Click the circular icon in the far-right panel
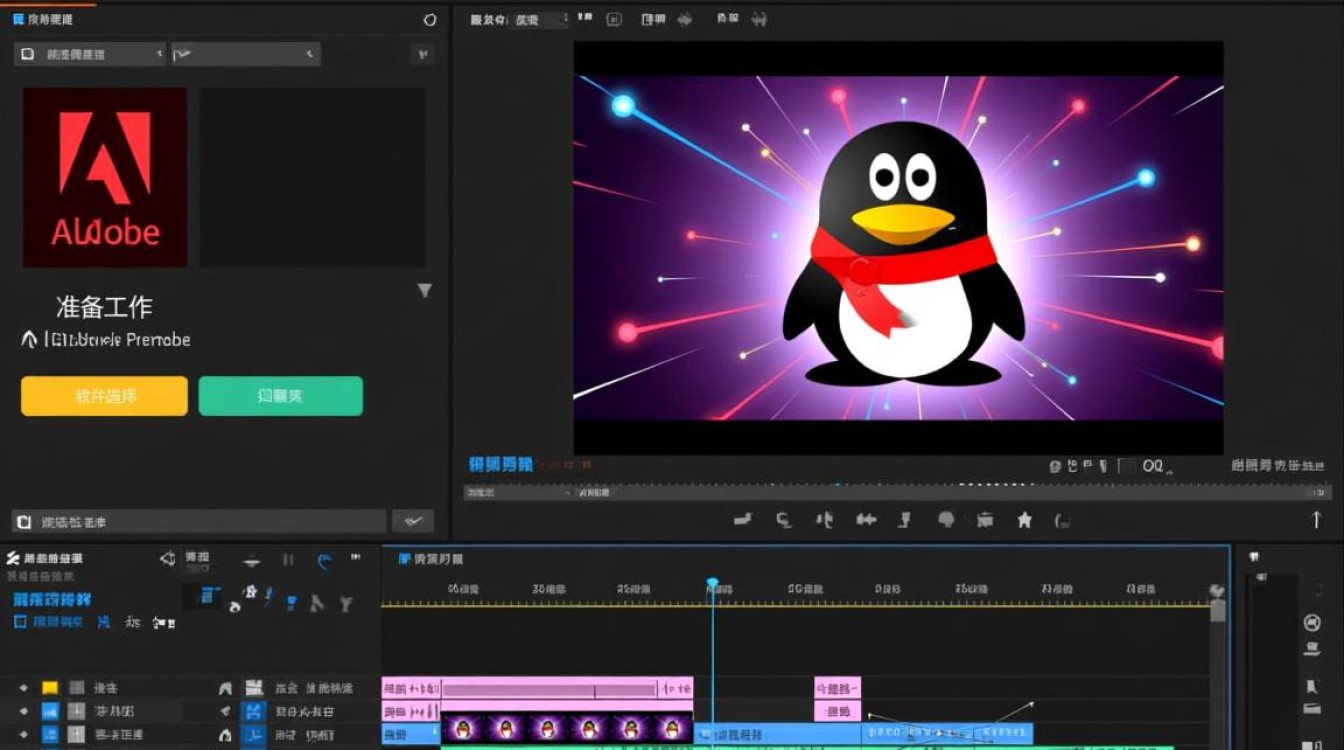 (x=1313, y=623)
